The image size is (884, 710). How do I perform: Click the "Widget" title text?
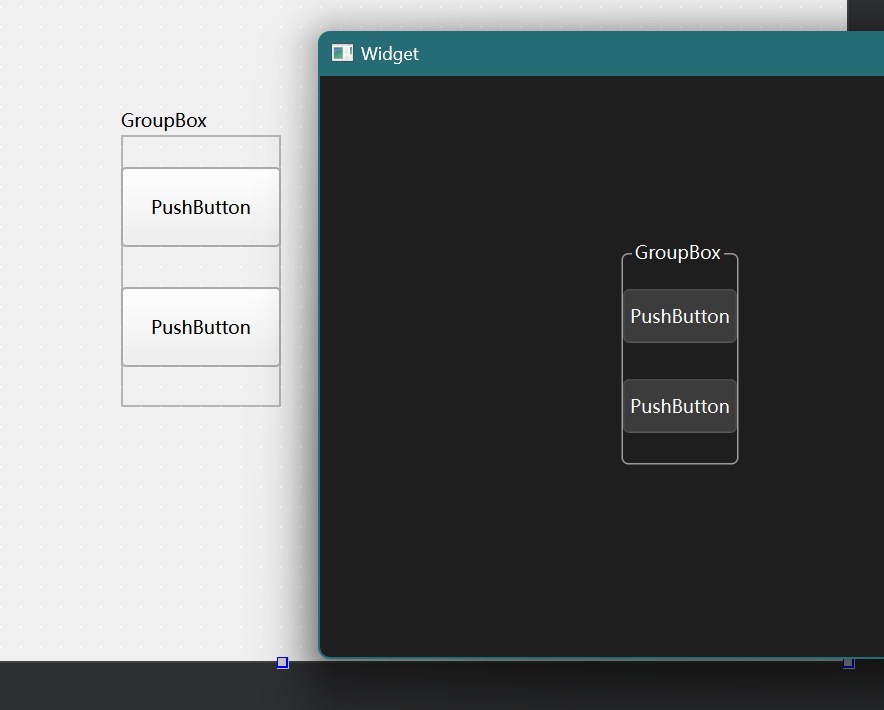(x=389, y=54)
